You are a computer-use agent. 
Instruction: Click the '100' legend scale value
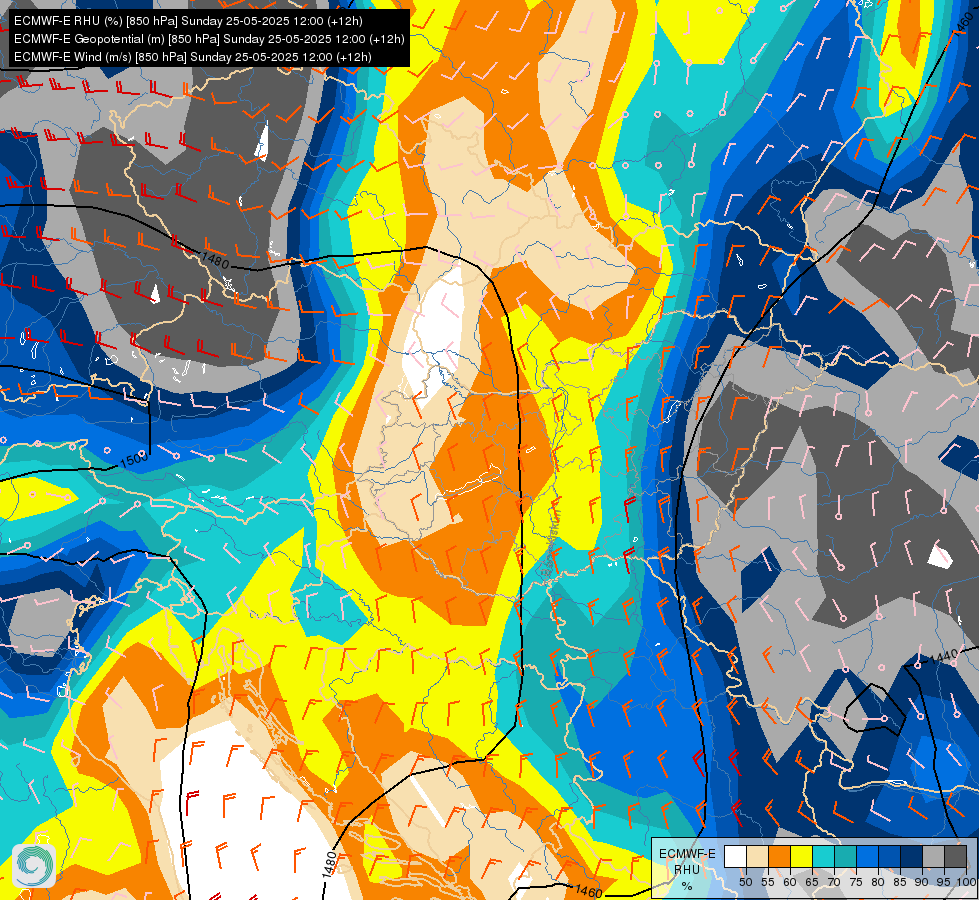[x=965, y=882]
